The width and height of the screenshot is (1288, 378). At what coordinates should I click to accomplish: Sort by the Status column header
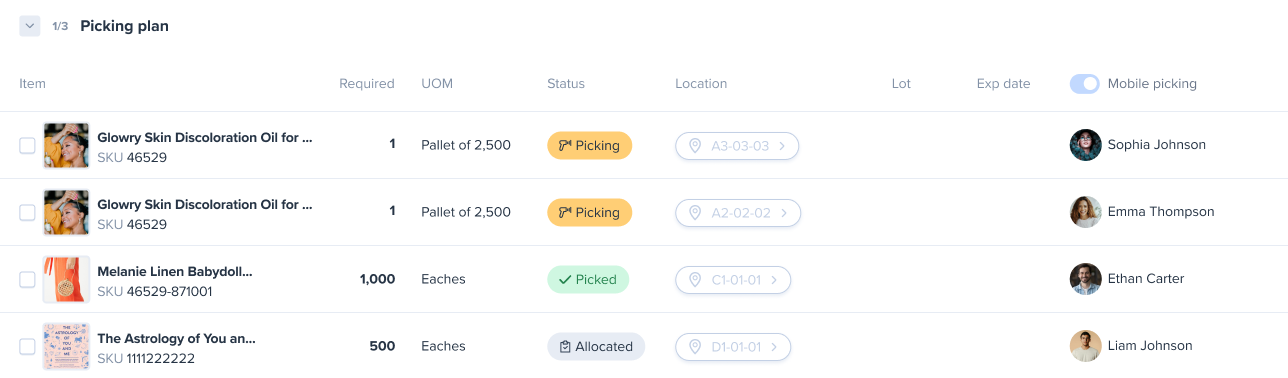[566, 84]
